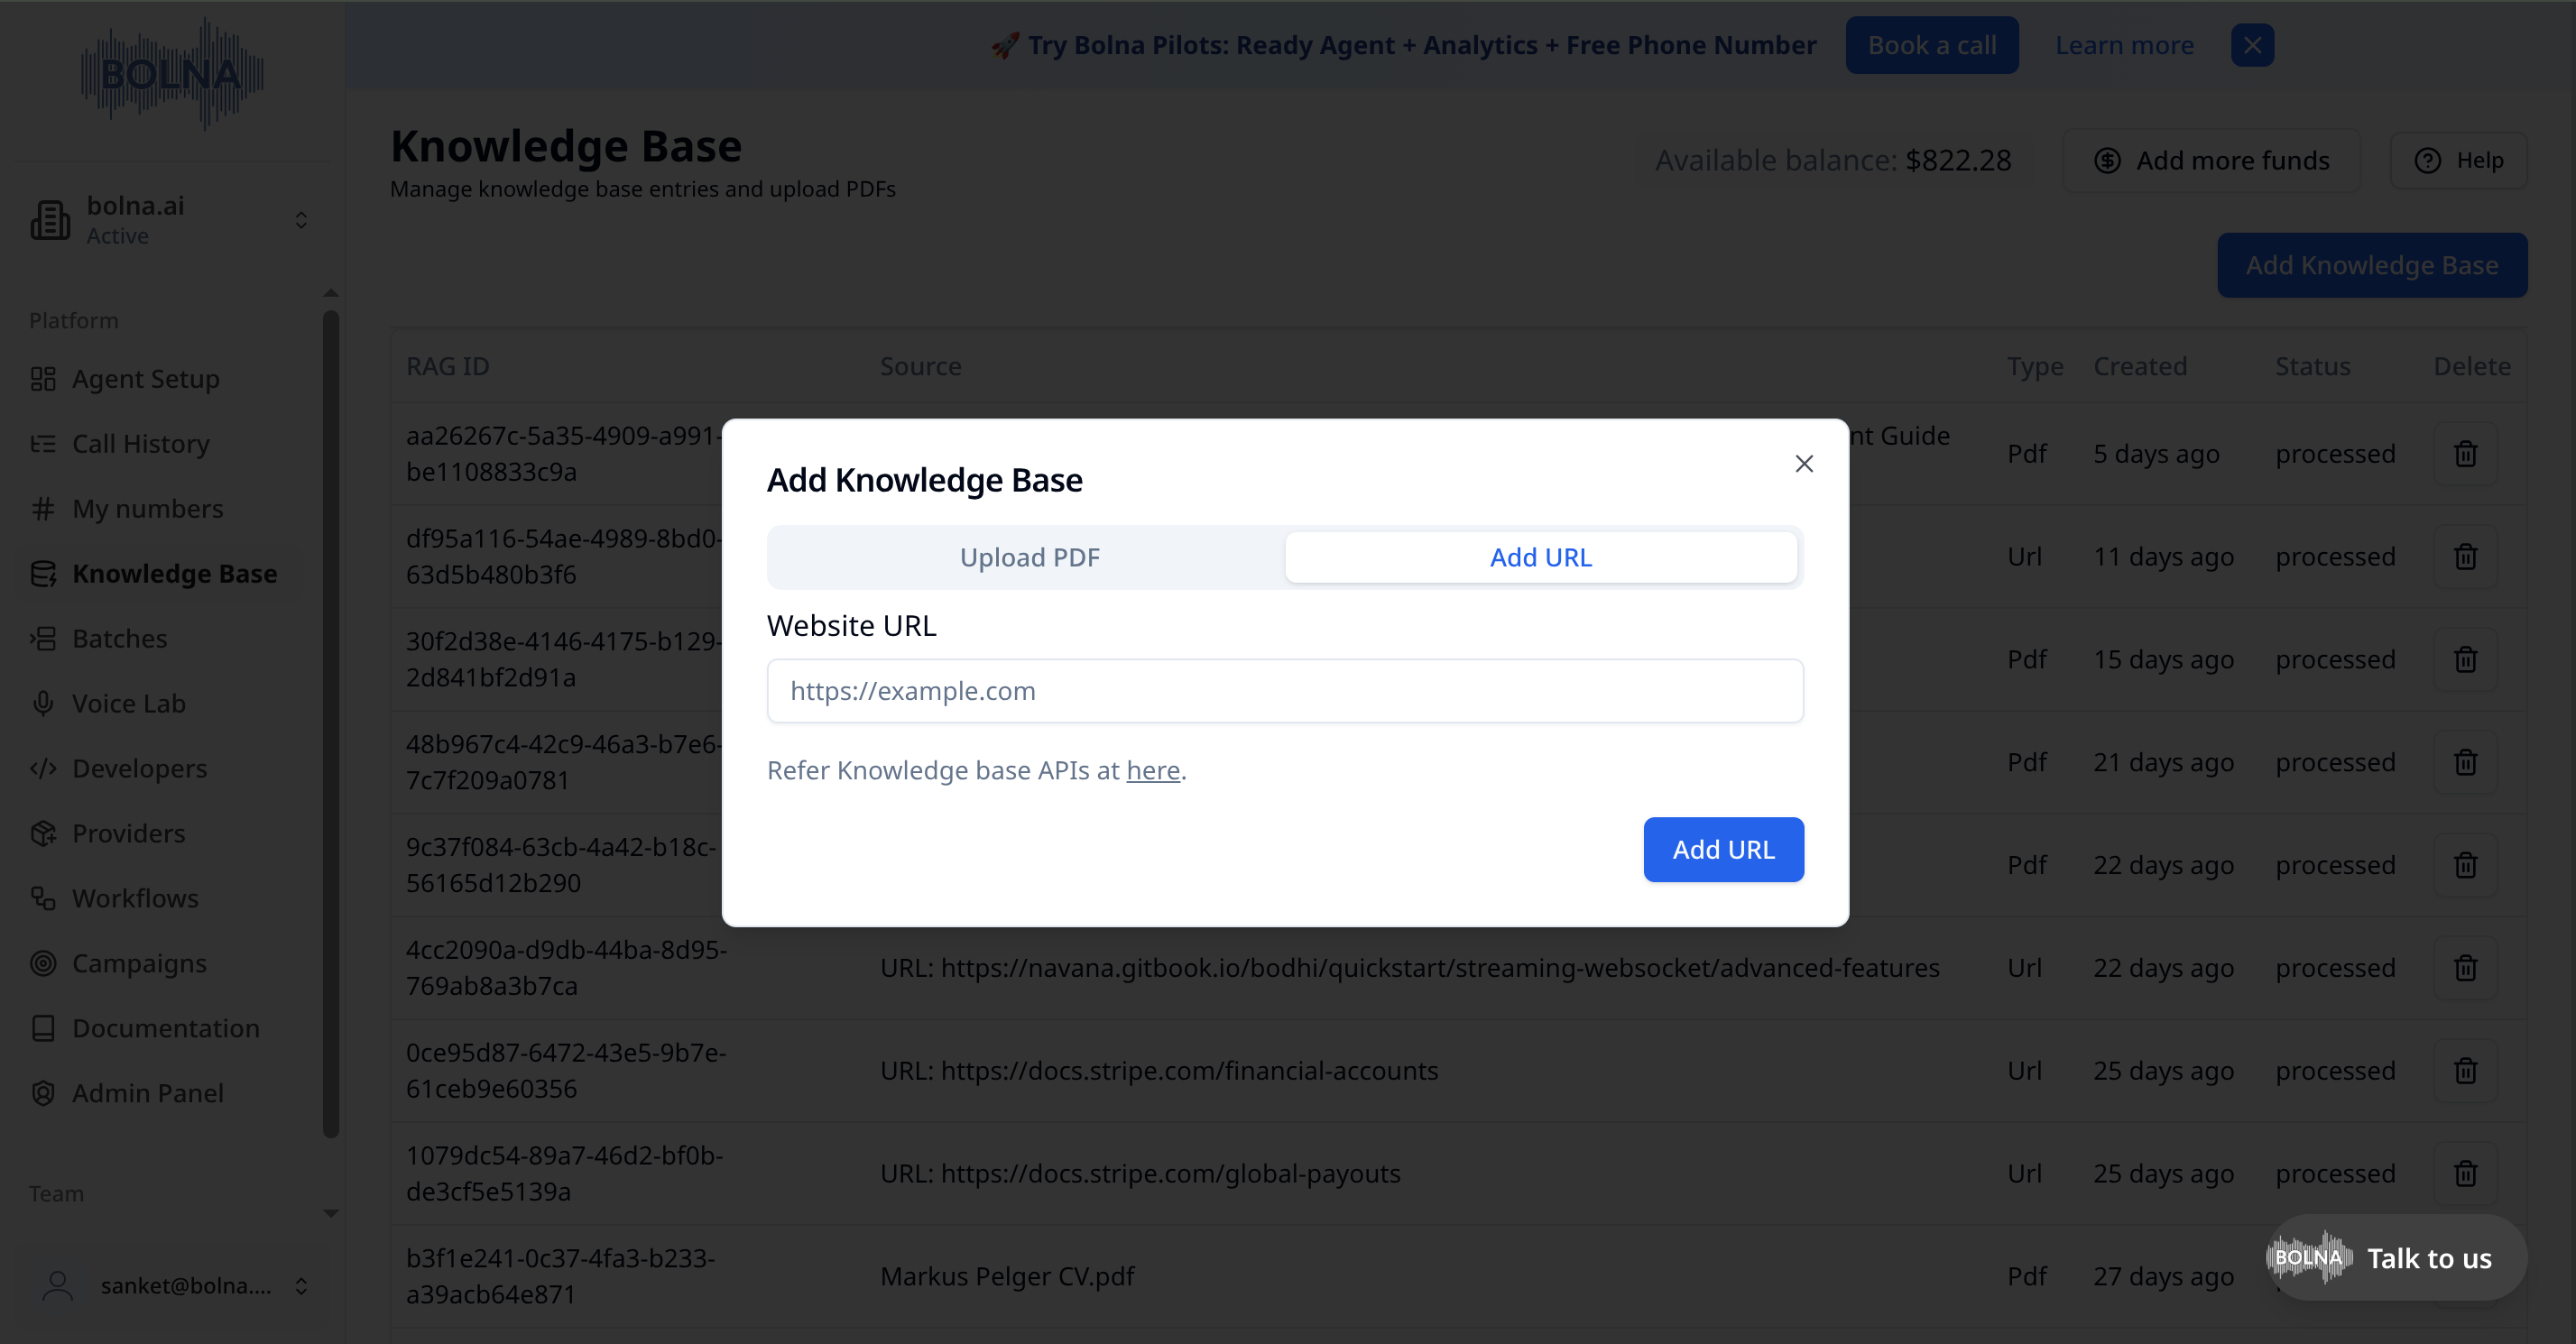
Task: Collapse the sidebar with the bottom chevron
Action: (x=330, y=1213)
